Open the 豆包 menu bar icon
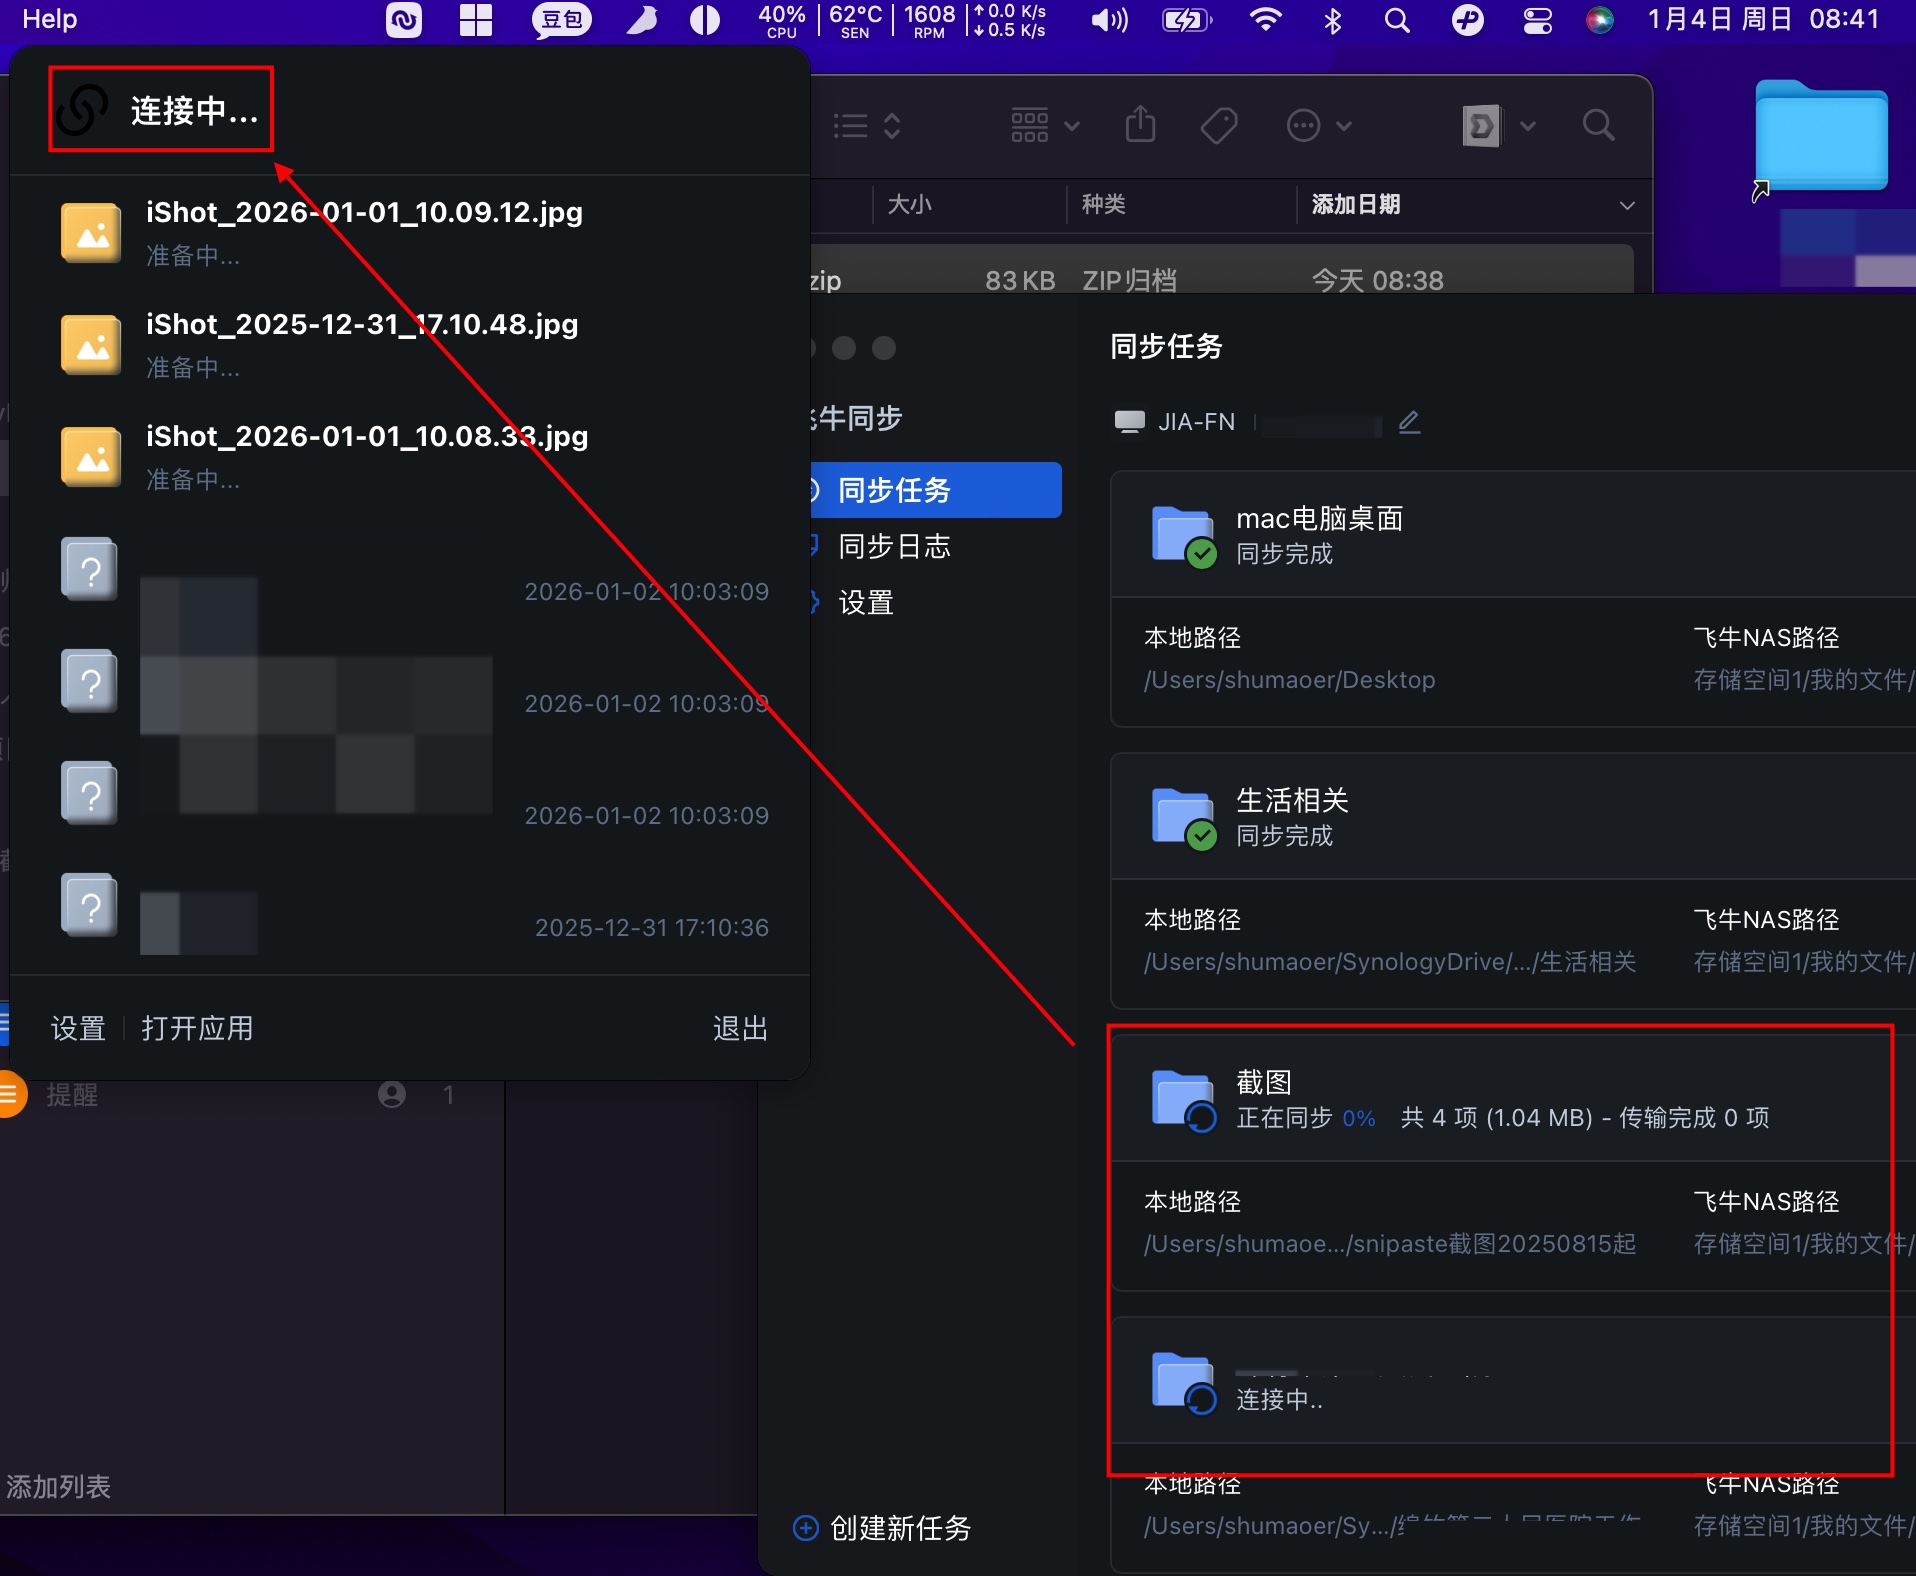The height and width of the screenshot is (1576, 1916). coord(561,20)
